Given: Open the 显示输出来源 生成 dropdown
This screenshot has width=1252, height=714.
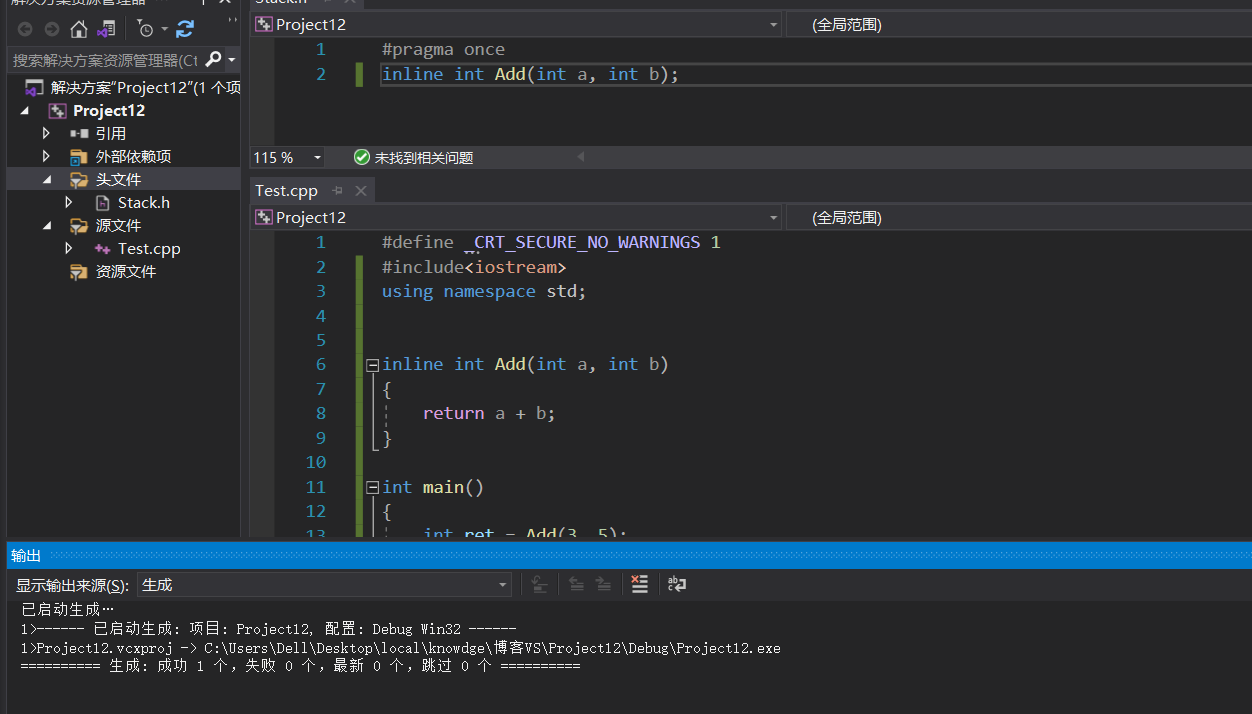Looking at the screenshot, I should coord(324,585).
